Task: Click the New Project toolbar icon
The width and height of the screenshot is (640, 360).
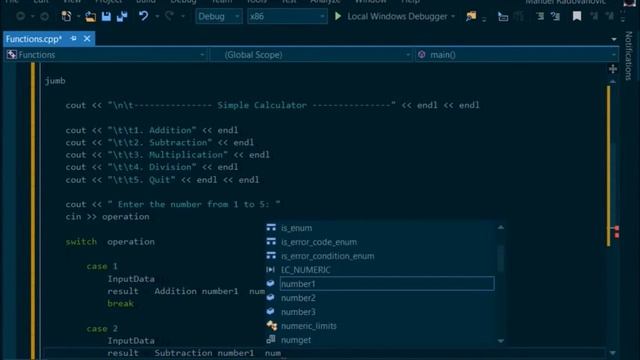Action: (x=67, y=16)
